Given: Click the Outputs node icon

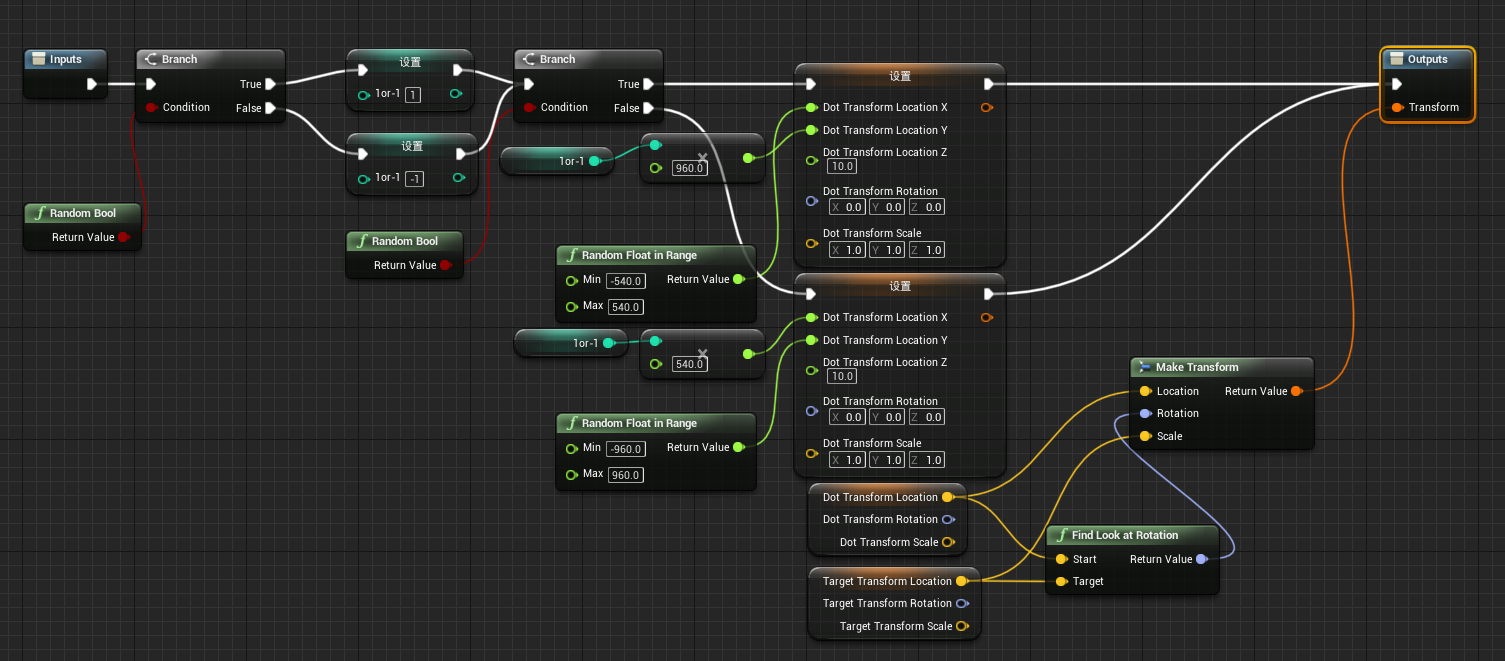Looking at the screenshot, I should [x=1396, y=59].
